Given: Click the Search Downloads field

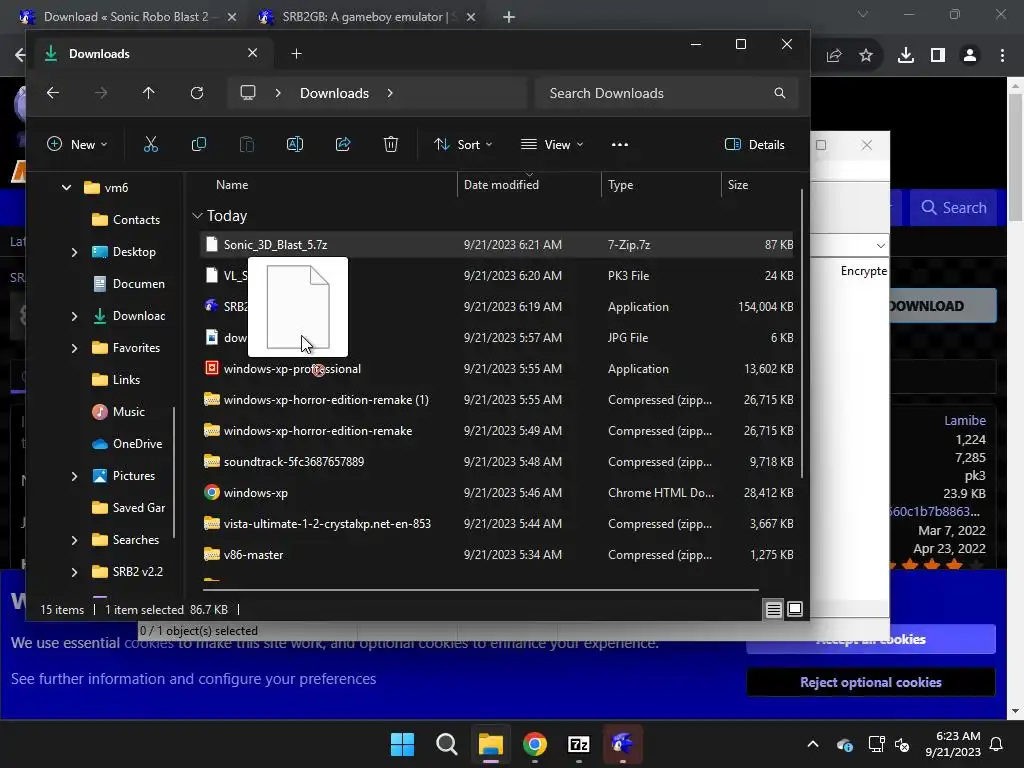Looking at the screenshot, I should [665, 93].
